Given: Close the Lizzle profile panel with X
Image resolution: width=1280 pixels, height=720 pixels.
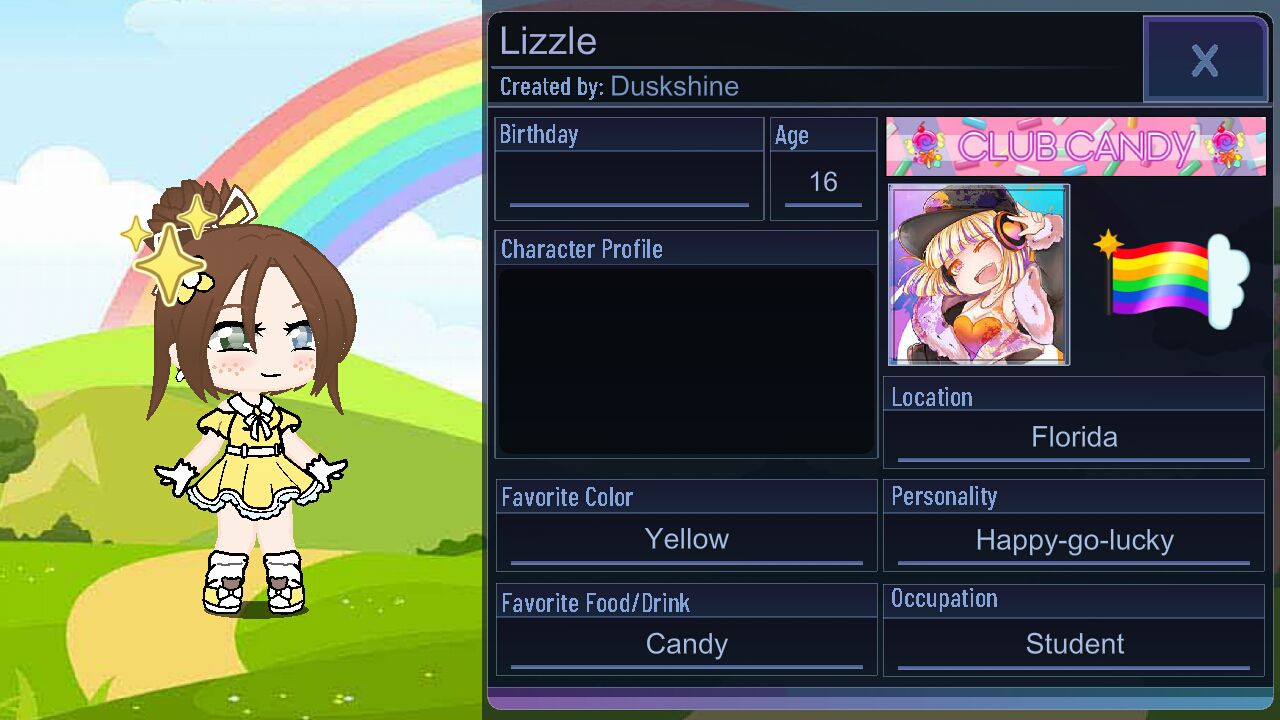Looking at the screenshot, I should (x=1205, y=60).
